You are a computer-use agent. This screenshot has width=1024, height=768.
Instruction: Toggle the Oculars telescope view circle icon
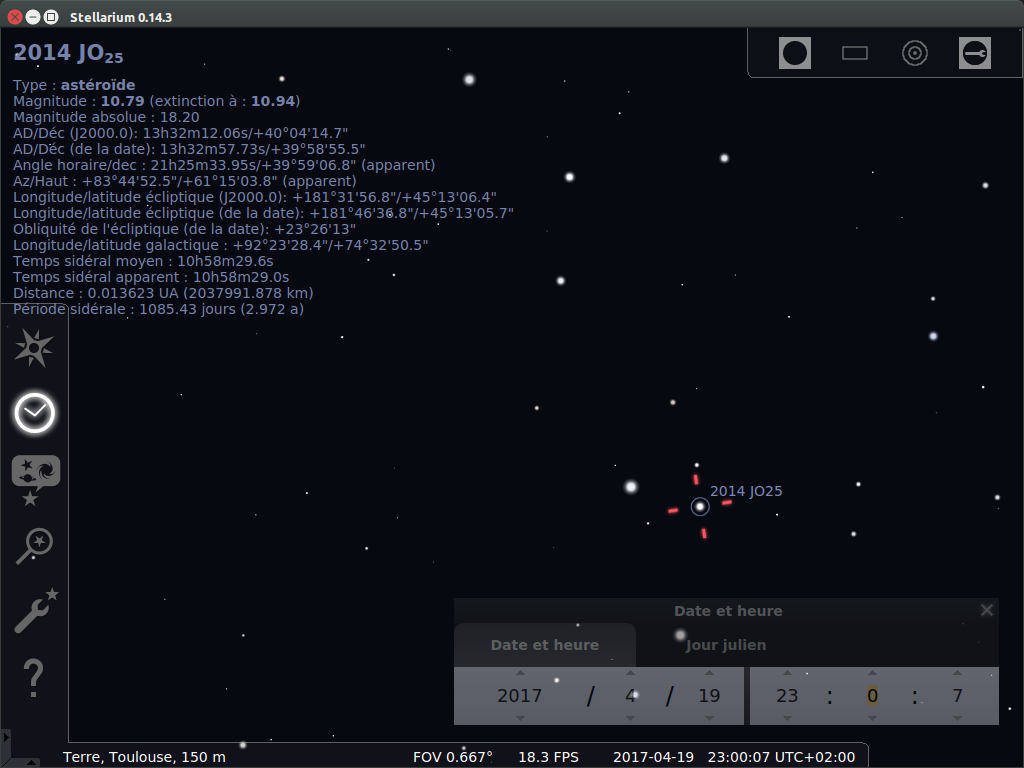795,53
